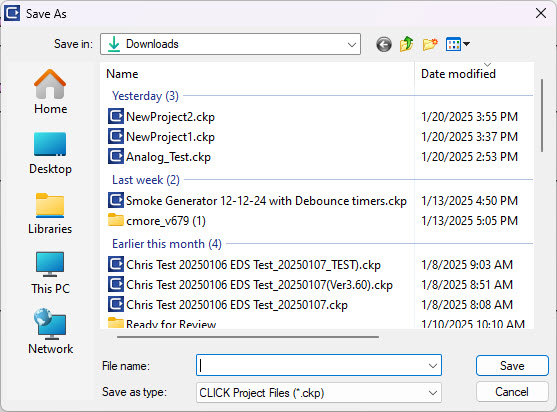The image size is (557, 412).
Task: Click the Cancel button
Action: click(x=512, y=392)
